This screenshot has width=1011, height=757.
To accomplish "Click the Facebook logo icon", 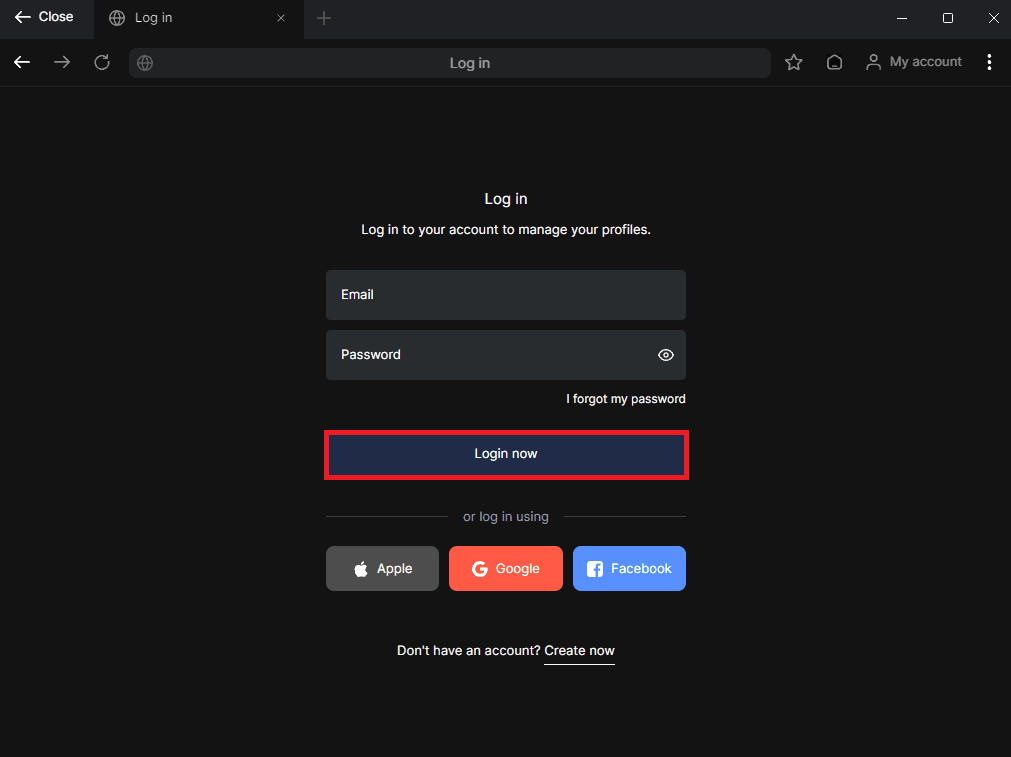I will pos(595,568).
